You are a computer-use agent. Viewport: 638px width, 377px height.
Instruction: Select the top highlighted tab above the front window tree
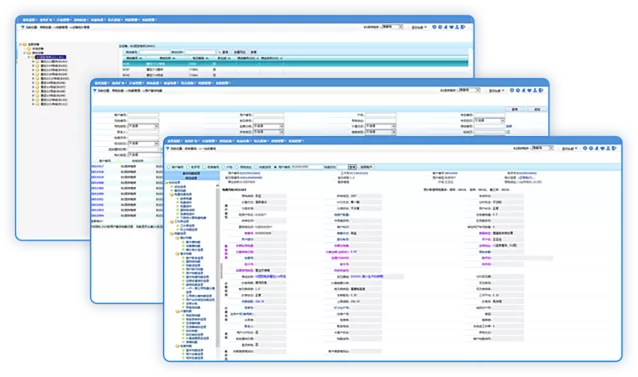(191, 173)
